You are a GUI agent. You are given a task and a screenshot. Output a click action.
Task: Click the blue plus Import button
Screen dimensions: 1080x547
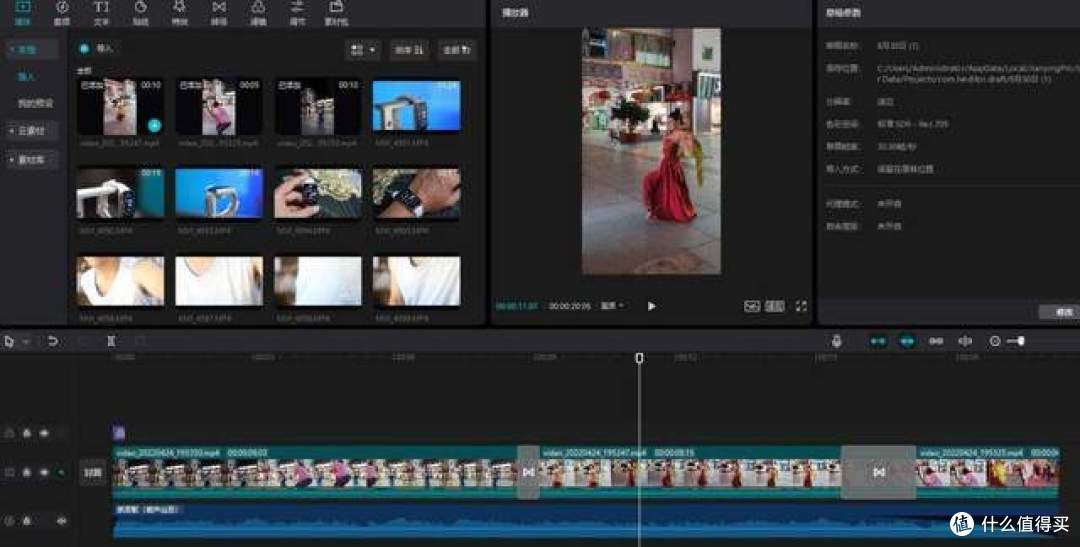coord(84,48)
